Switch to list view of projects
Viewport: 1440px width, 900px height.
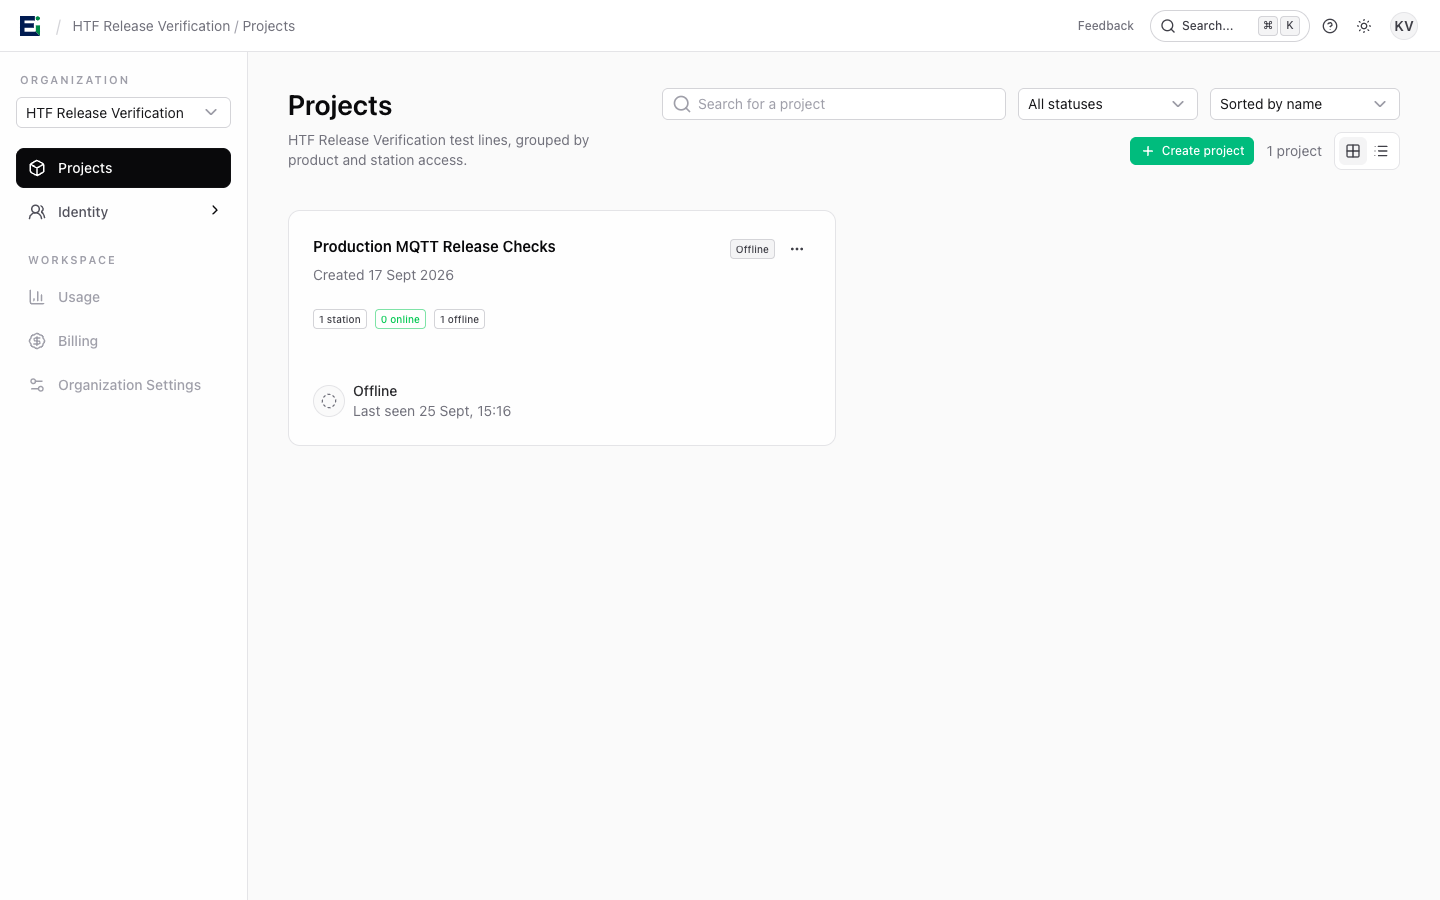tap(1381, 151)
